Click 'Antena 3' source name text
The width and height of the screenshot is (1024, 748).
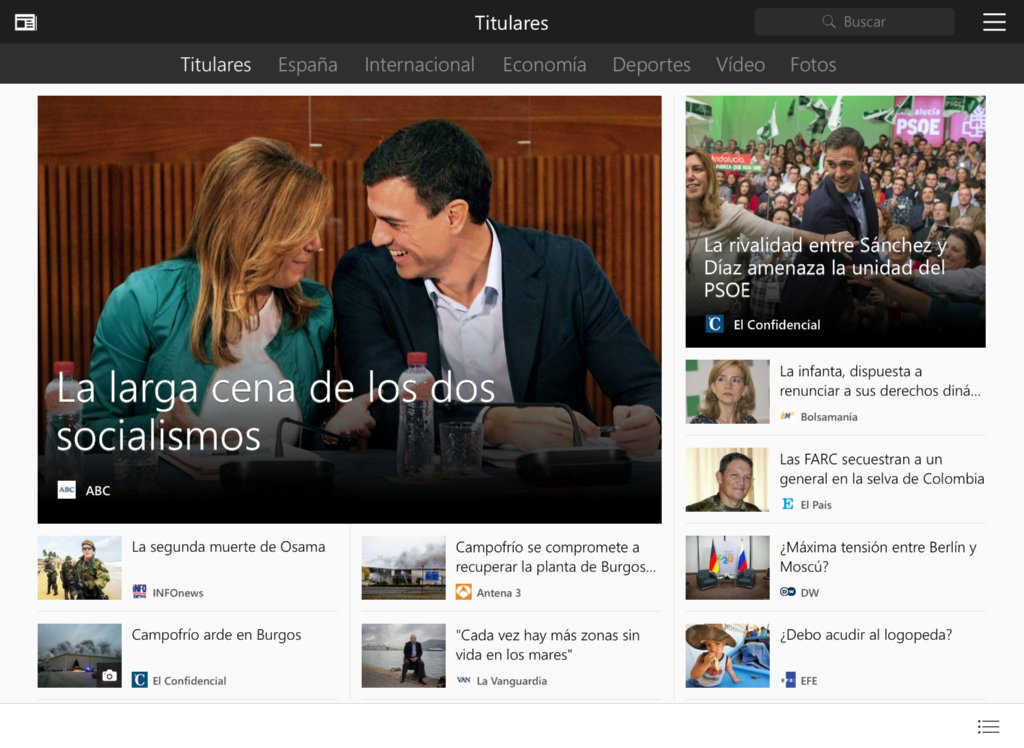(x=498, y=593)
